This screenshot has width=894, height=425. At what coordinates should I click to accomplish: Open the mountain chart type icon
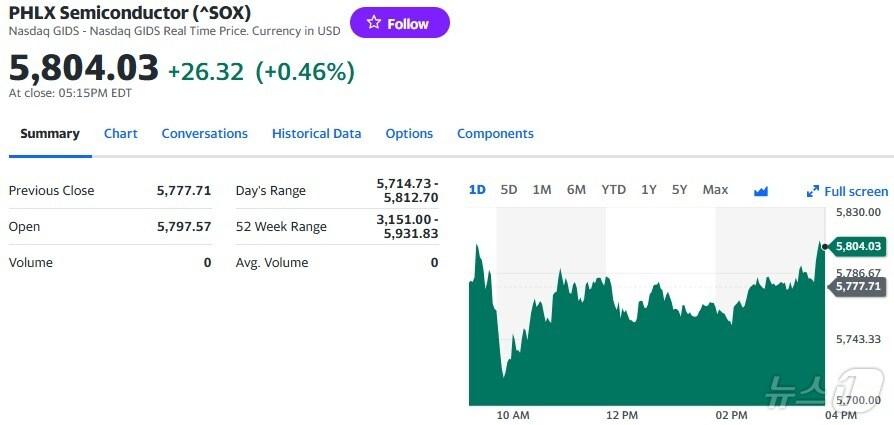[x=760, y=191]
